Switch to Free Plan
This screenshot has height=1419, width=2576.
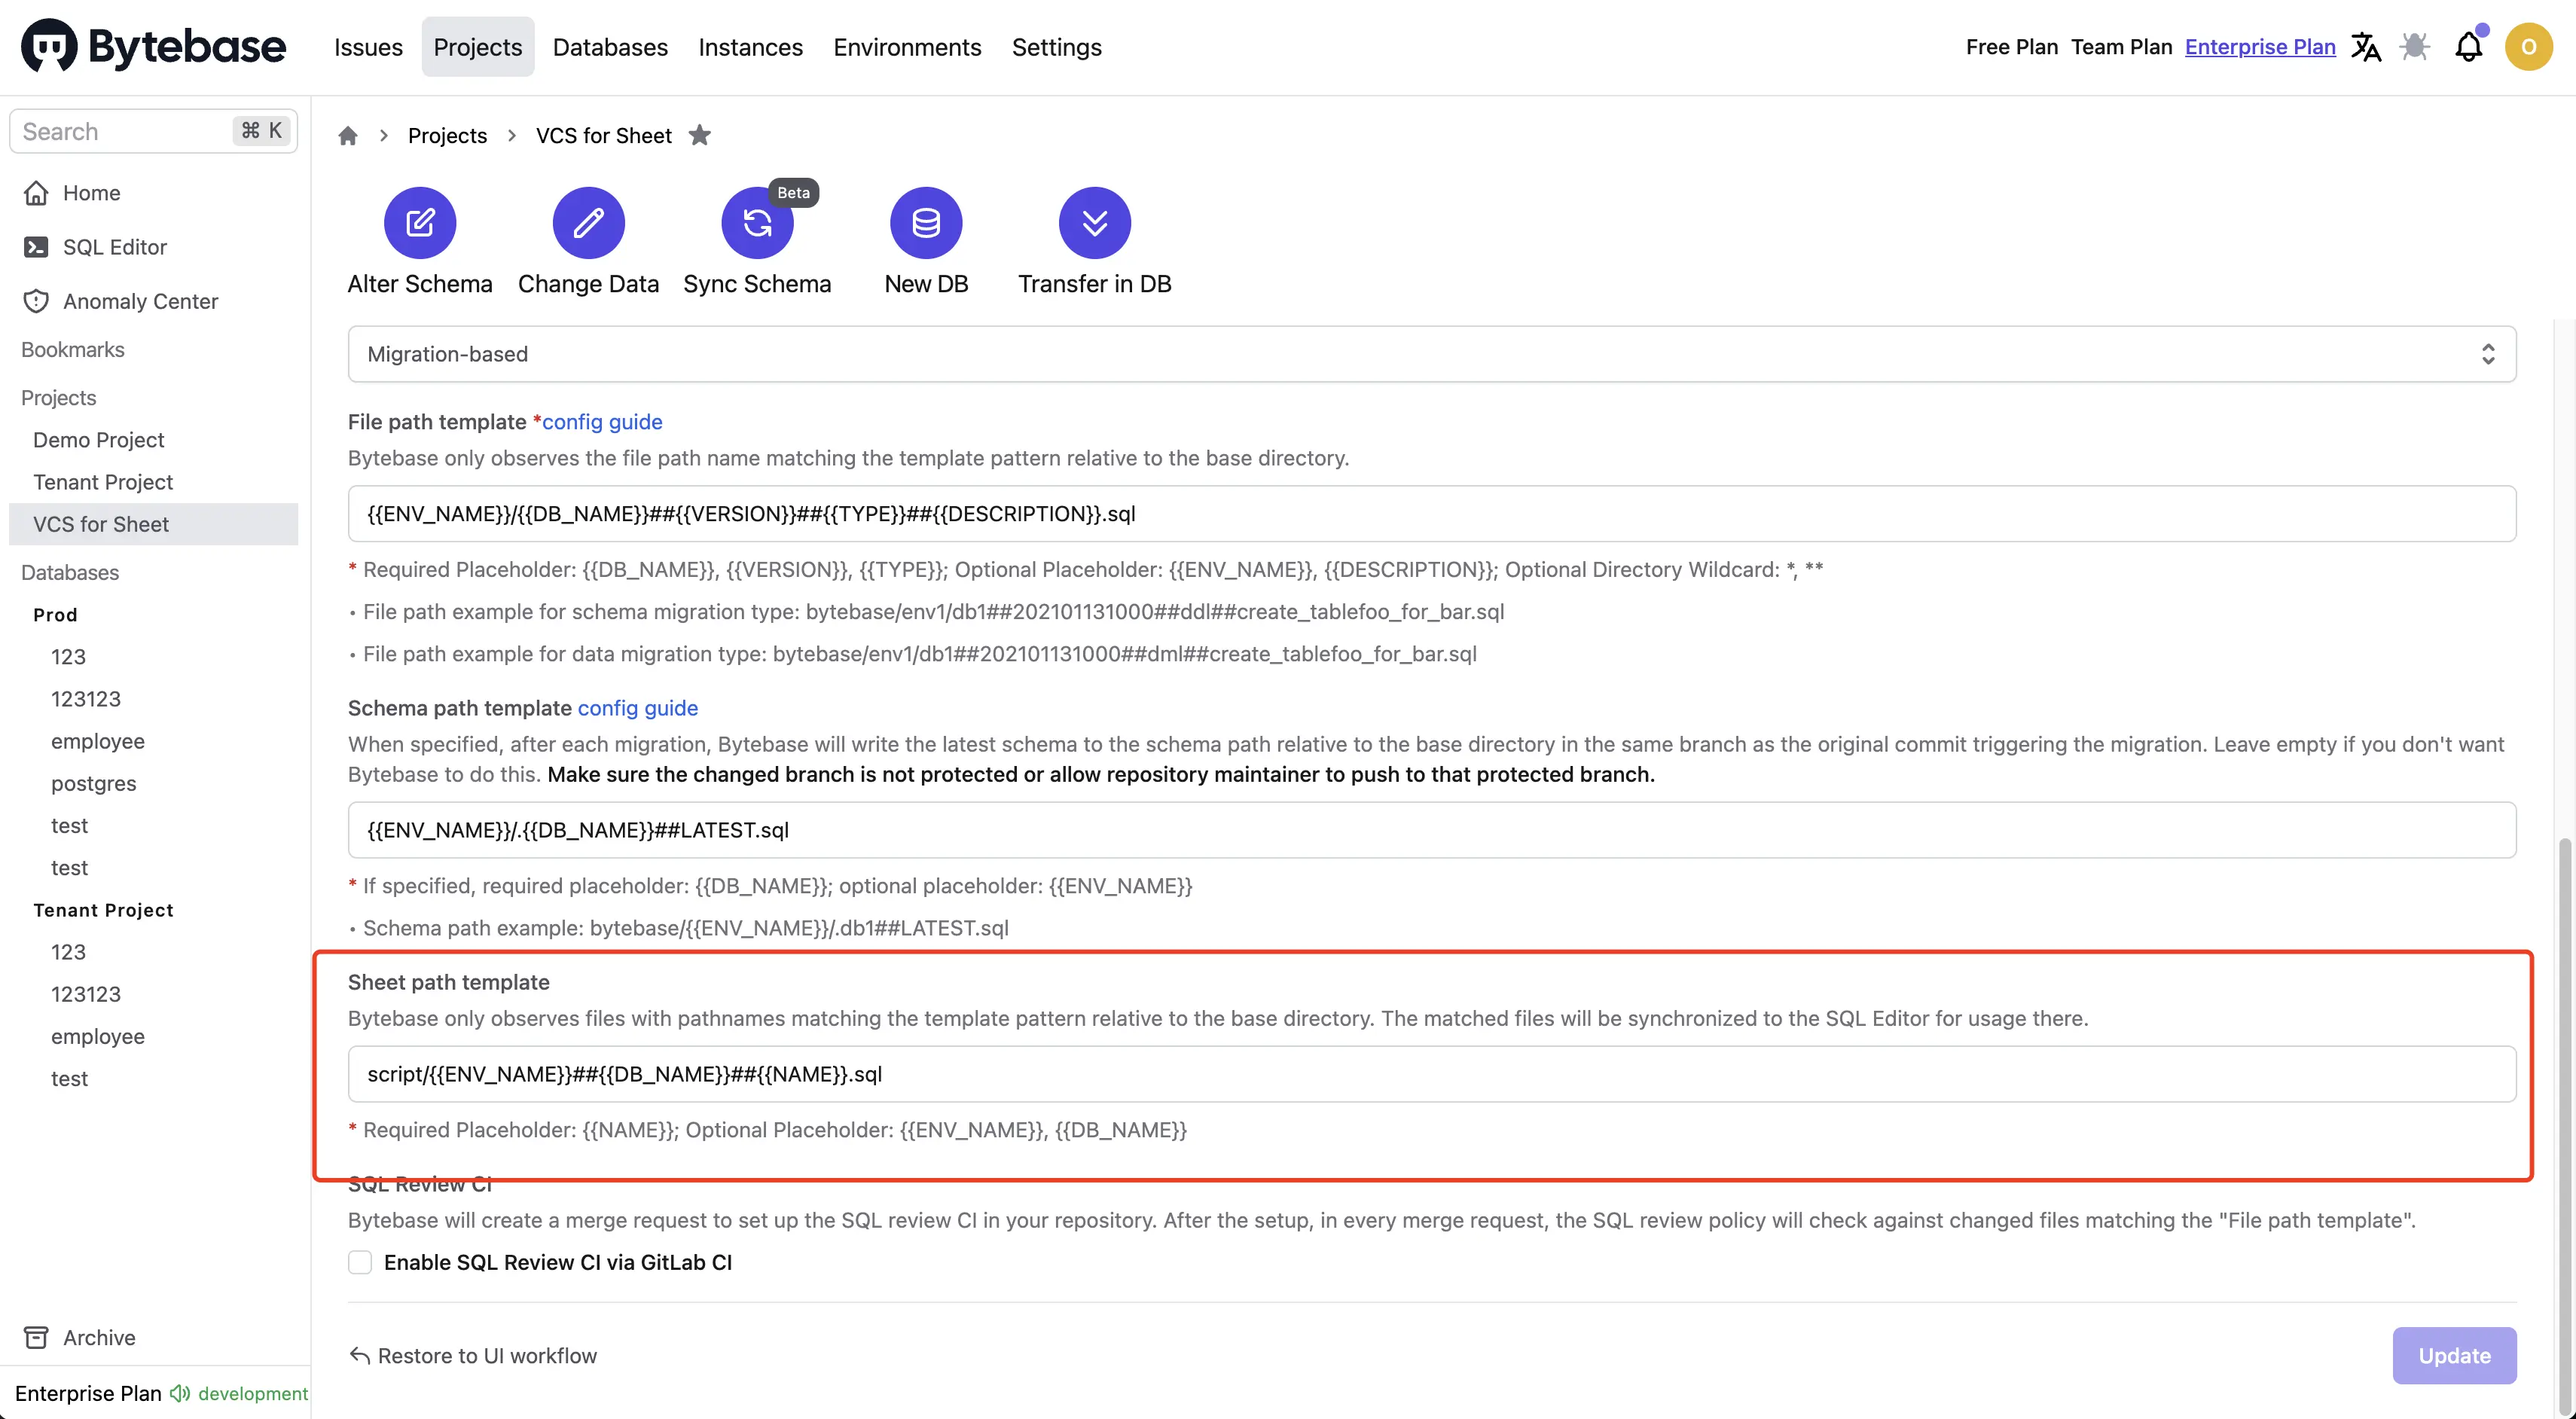(x=2011, y=47)
